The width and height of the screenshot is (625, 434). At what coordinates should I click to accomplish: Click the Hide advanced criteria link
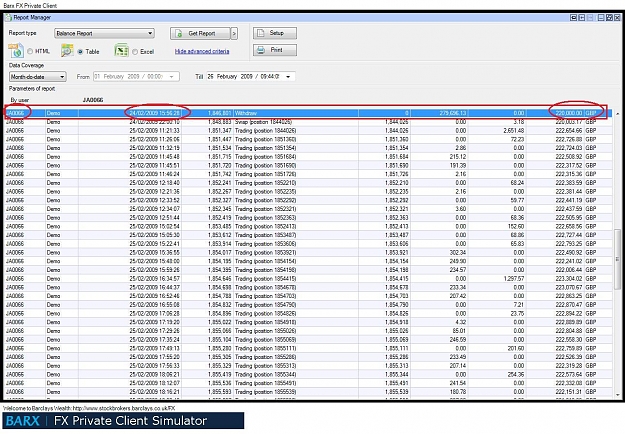coord(202,51)
